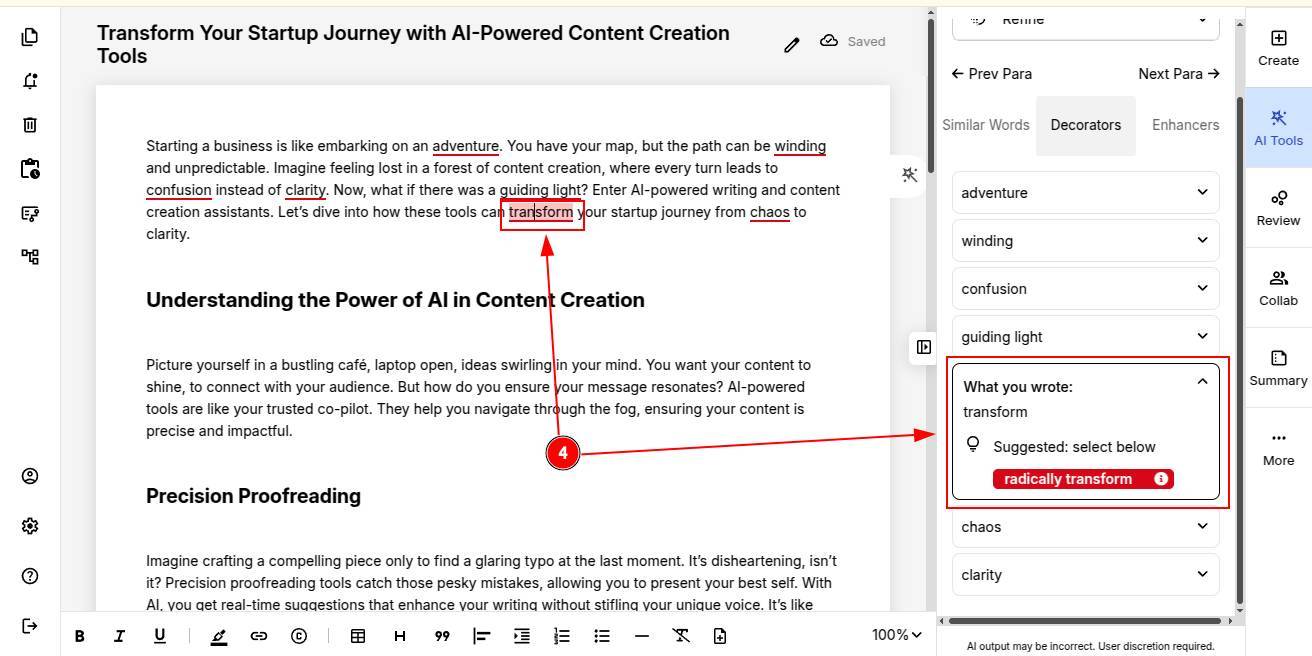Click the blockquote icon in toolbar
Screen dimensions: 1312x656
tap(441, 636)
